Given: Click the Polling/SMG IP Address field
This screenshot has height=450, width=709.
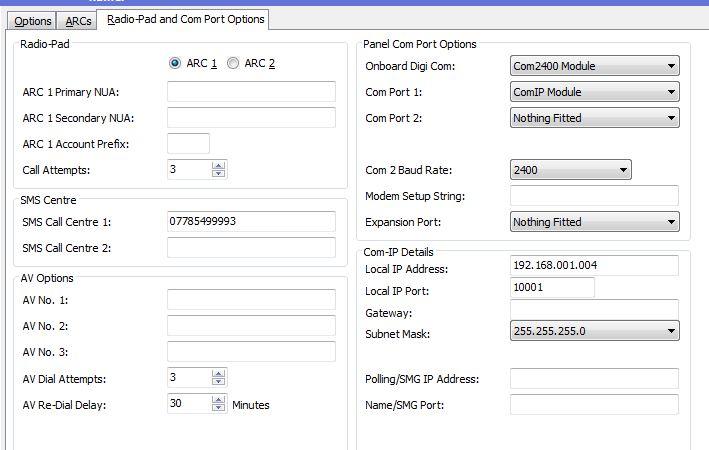Looking at the screenshot, I should tap(594, 379).
